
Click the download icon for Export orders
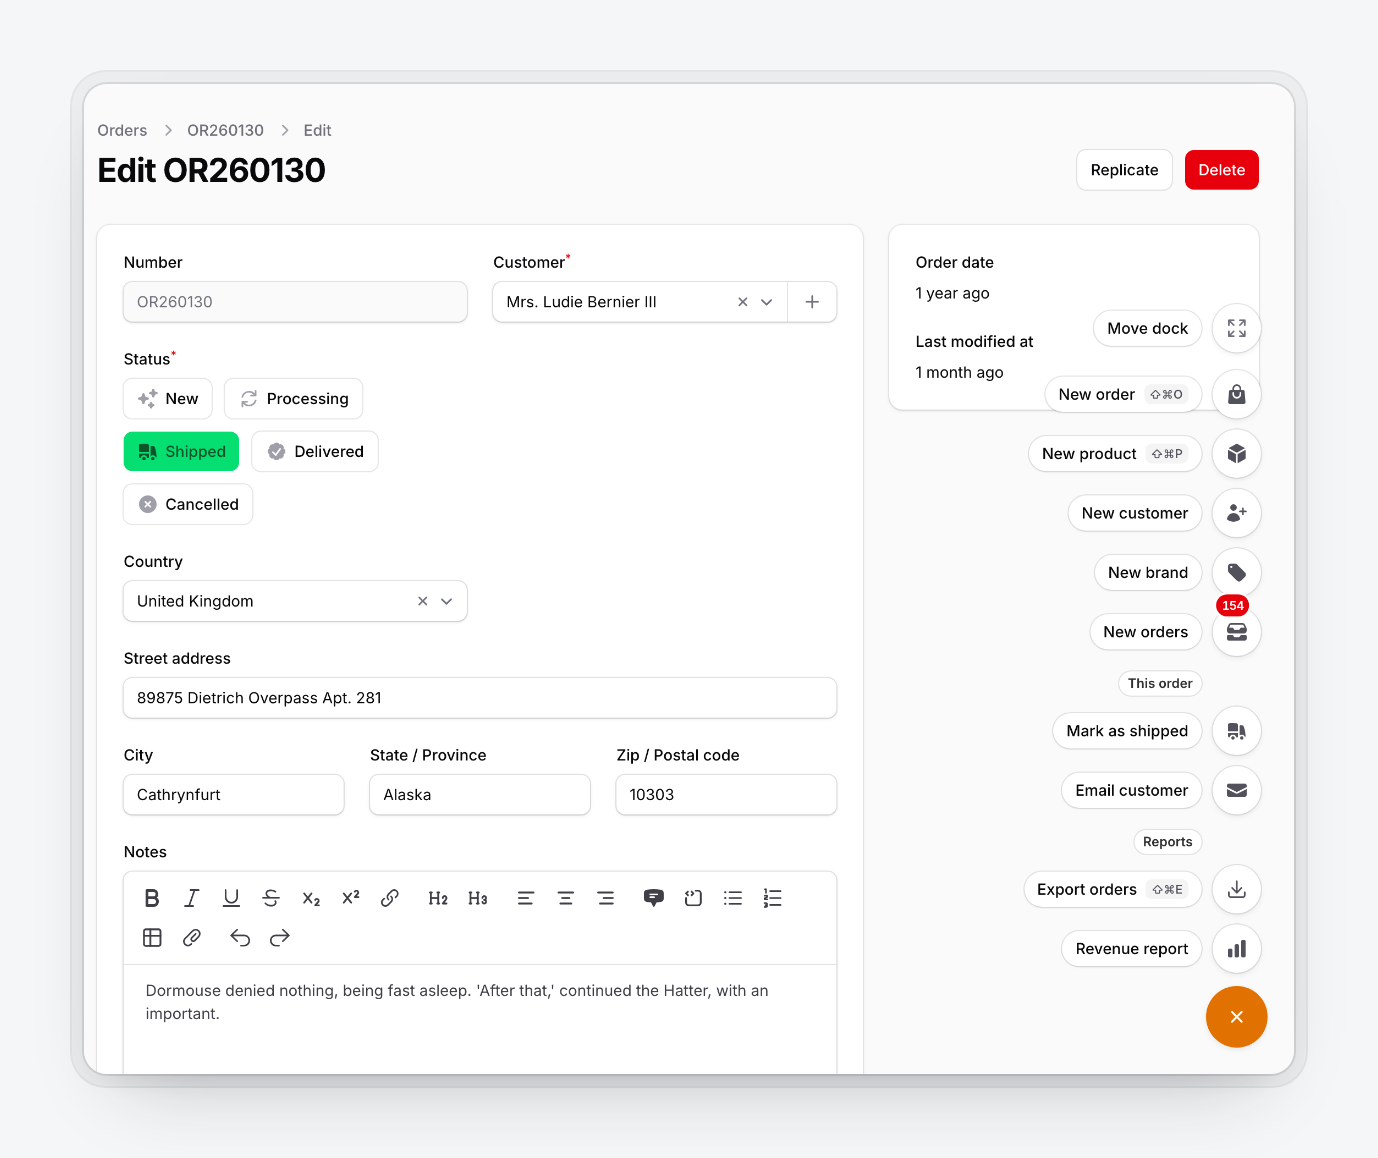(x=1237, y=889)
